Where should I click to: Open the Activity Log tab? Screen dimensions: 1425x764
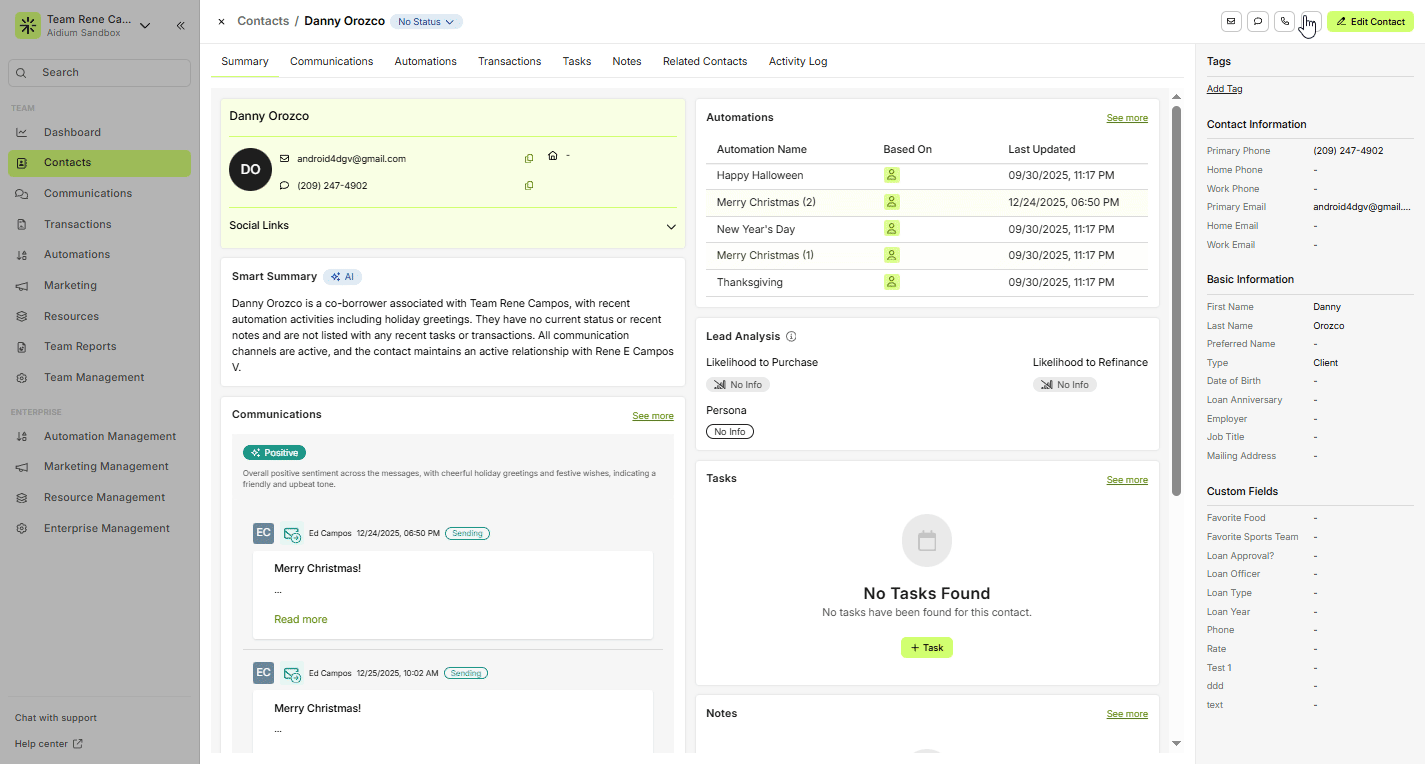click(x=797, y=61)
